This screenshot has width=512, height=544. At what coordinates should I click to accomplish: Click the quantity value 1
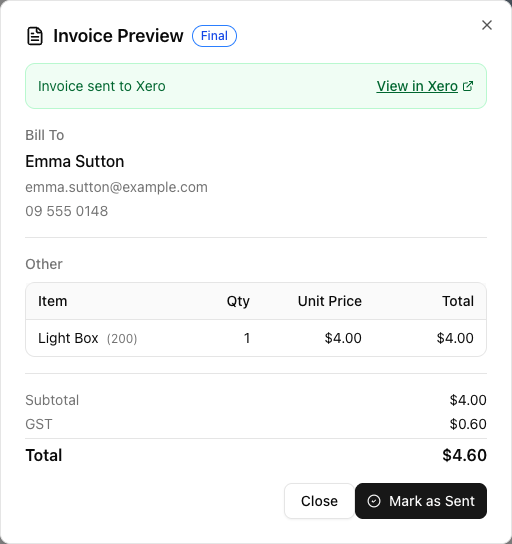[x=247, y=338]
